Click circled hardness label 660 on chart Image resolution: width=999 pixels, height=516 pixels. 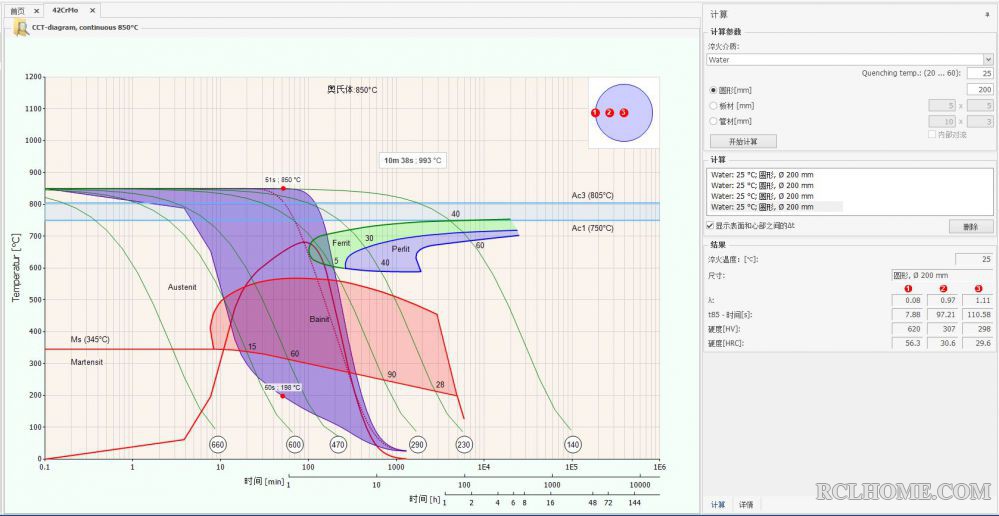click(218, 445)
